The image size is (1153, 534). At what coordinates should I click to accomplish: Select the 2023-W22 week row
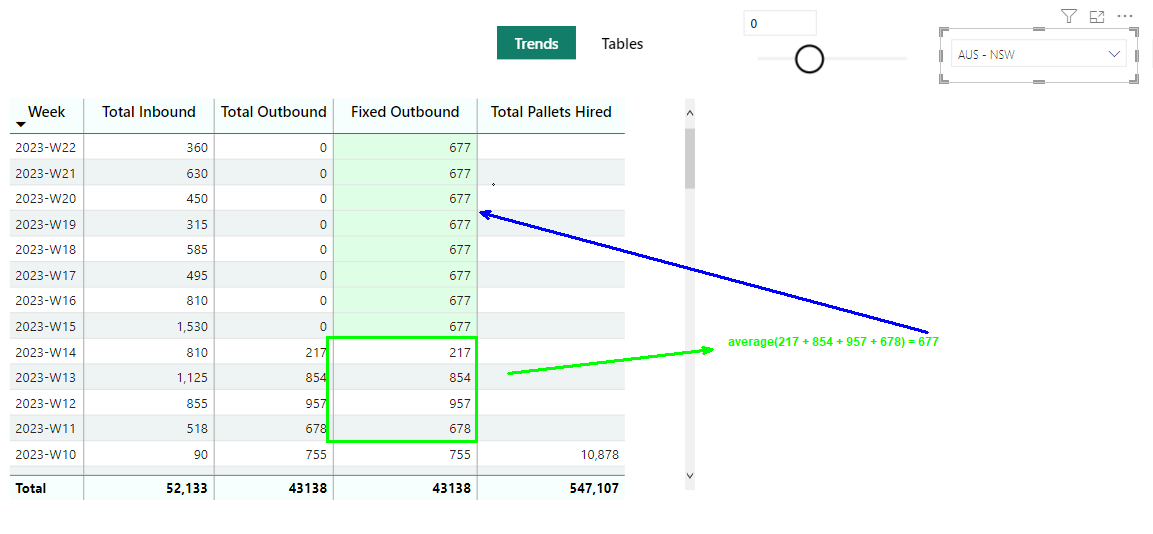[x=317, y=147]
